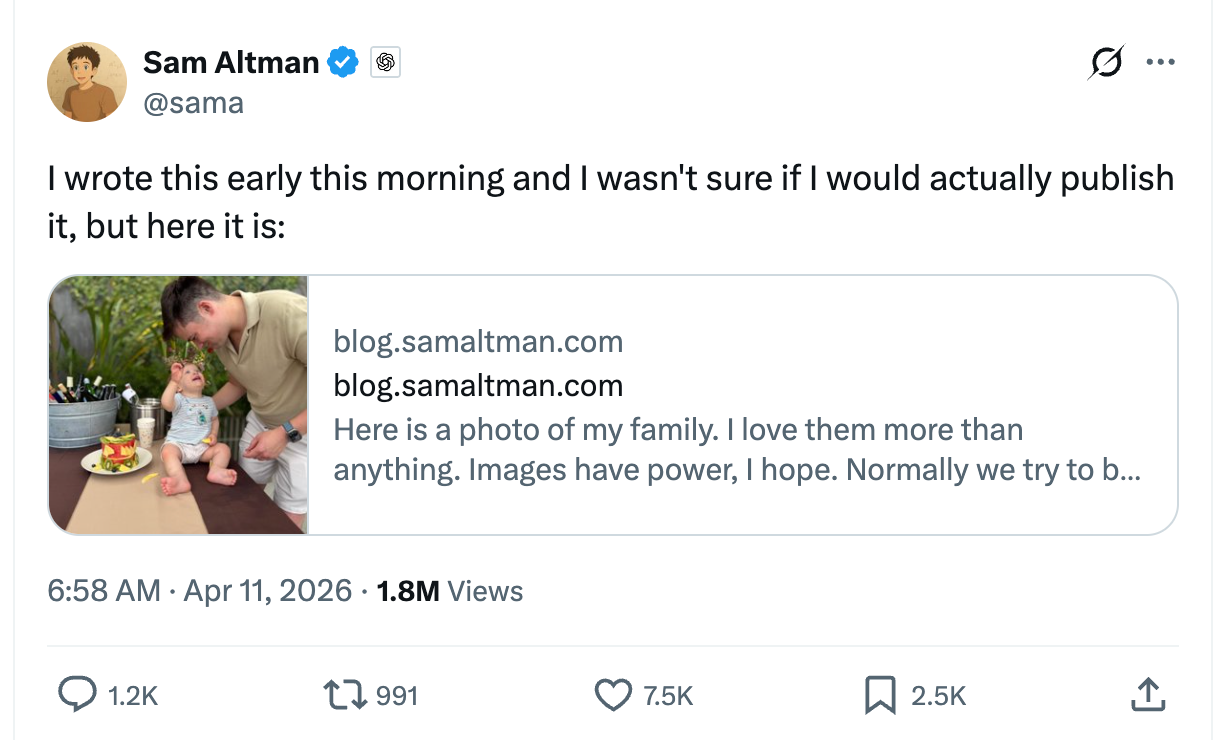
Task: Bookmark the post with bookmark icon
Action: coord(879,695)
